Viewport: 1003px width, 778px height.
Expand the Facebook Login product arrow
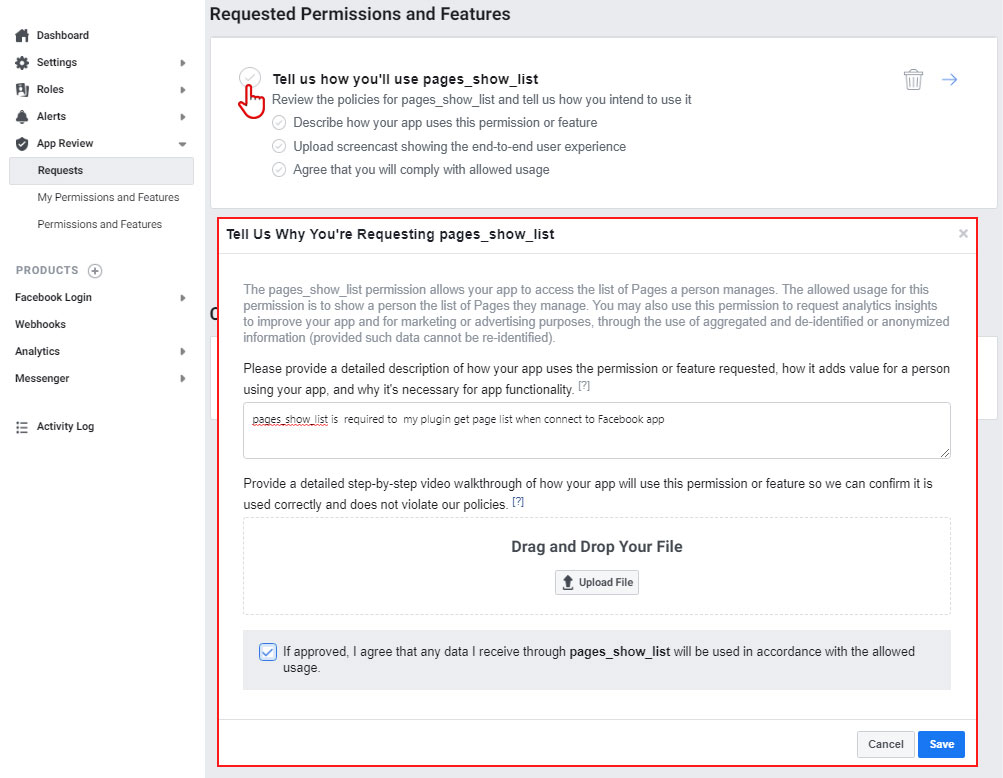tap(182, 298)
